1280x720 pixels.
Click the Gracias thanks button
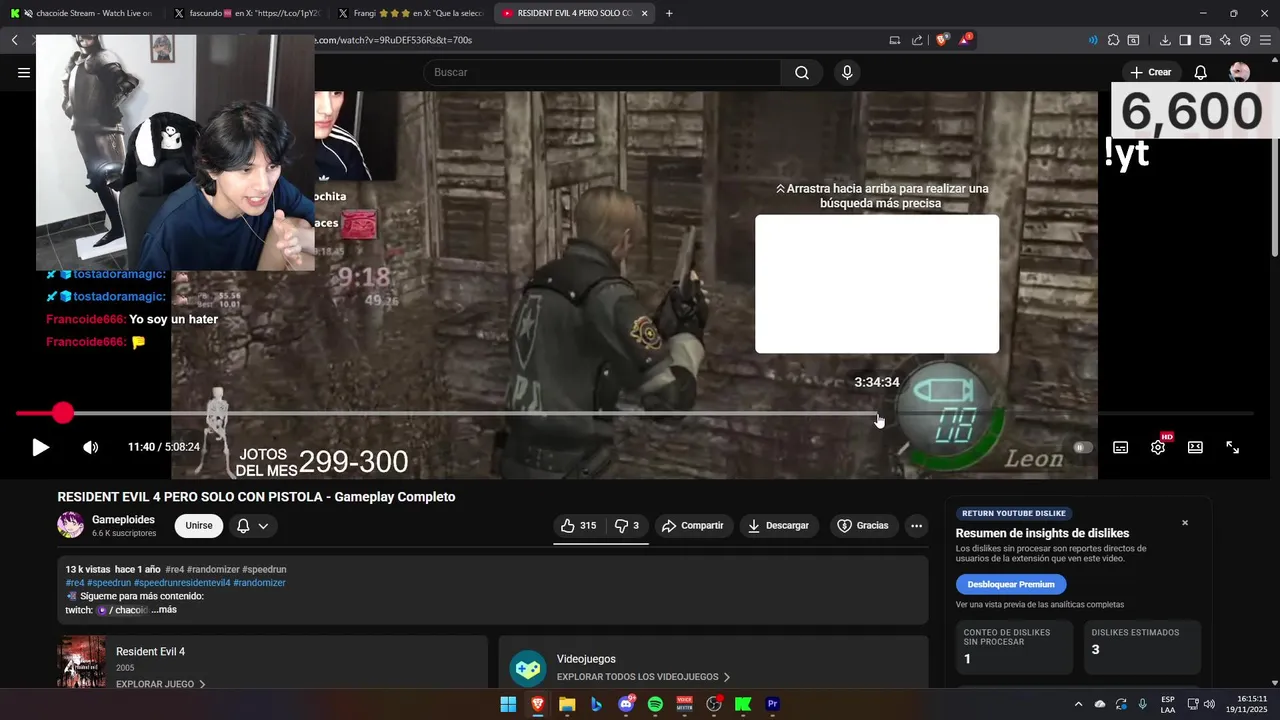point(864,525)
